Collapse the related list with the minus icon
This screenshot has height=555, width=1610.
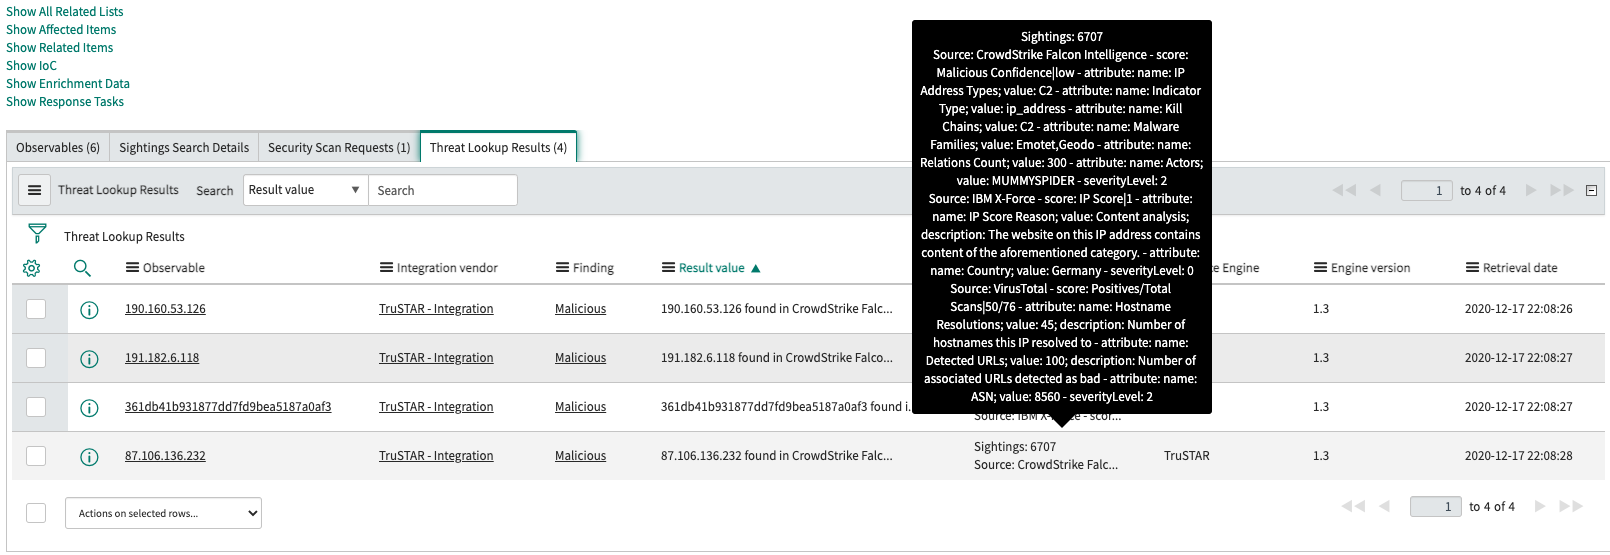(x=1591, y=190)
